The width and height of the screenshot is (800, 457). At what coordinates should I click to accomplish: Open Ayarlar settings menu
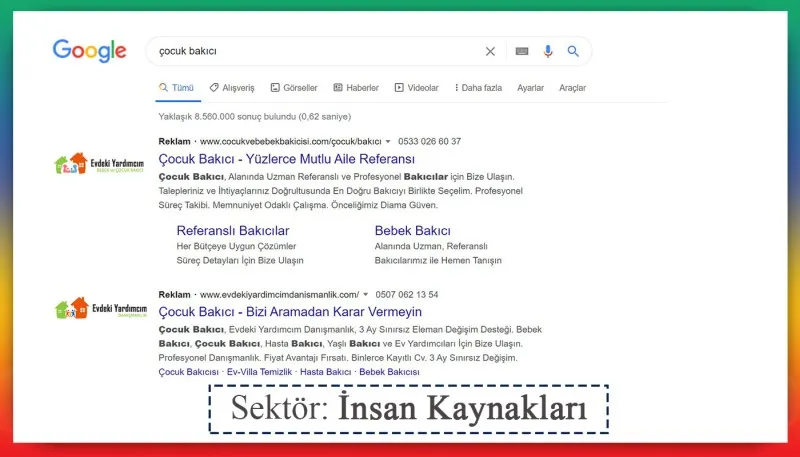[531, 88]
